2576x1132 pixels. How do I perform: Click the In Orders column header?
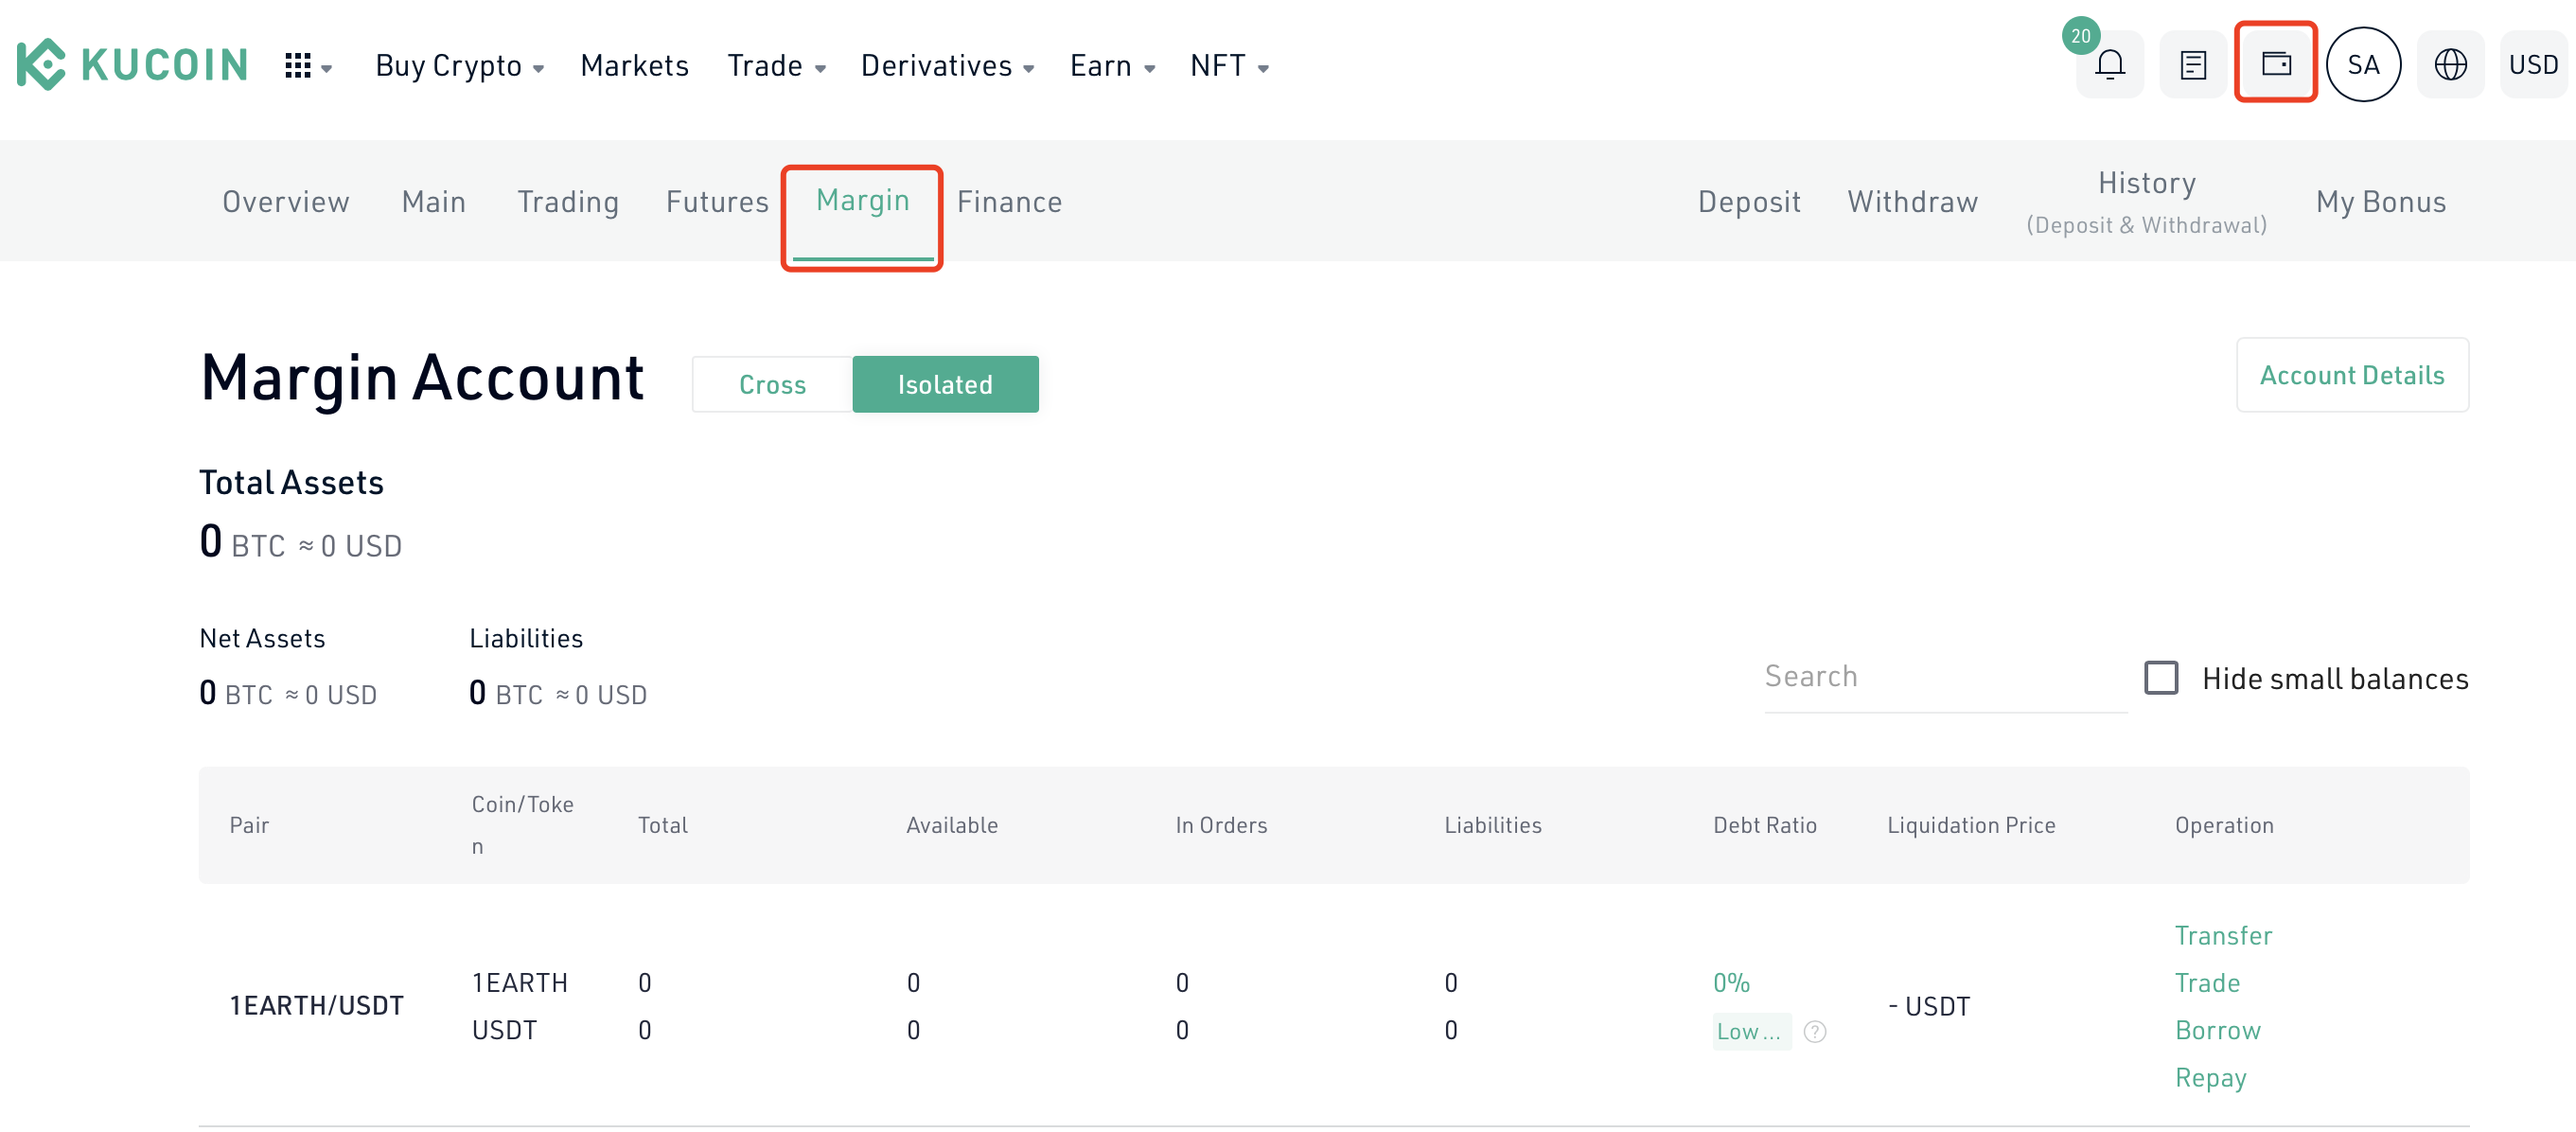1221,825
